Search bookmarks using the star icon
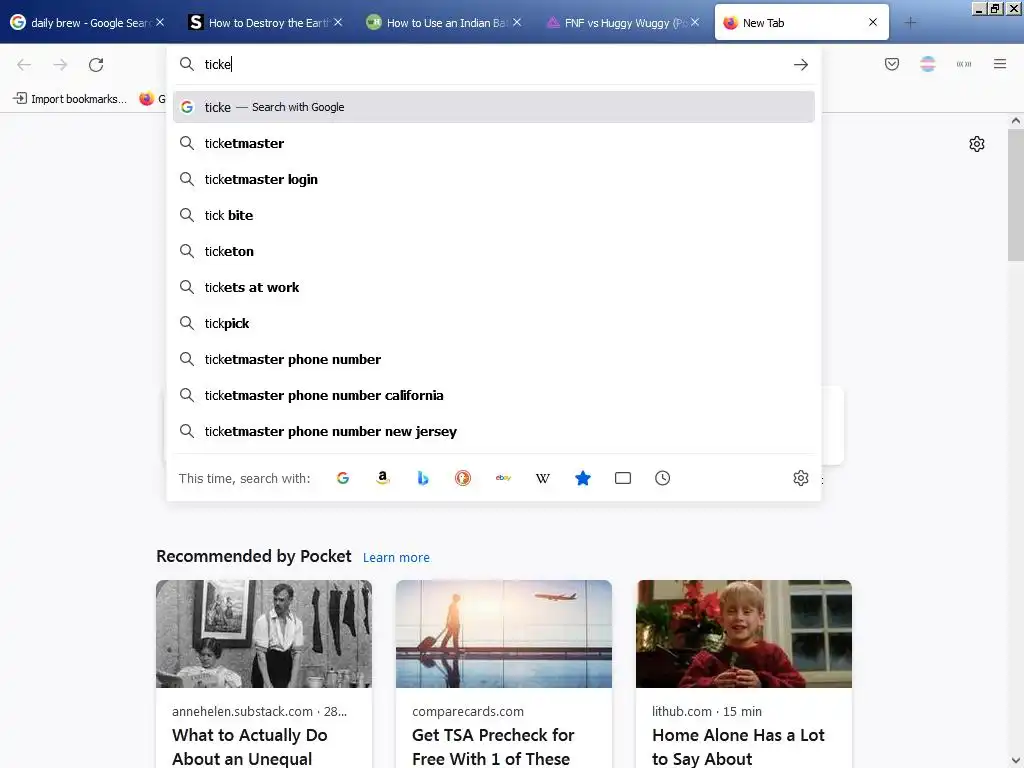The image size is (1024, 768). coord(583,478)
